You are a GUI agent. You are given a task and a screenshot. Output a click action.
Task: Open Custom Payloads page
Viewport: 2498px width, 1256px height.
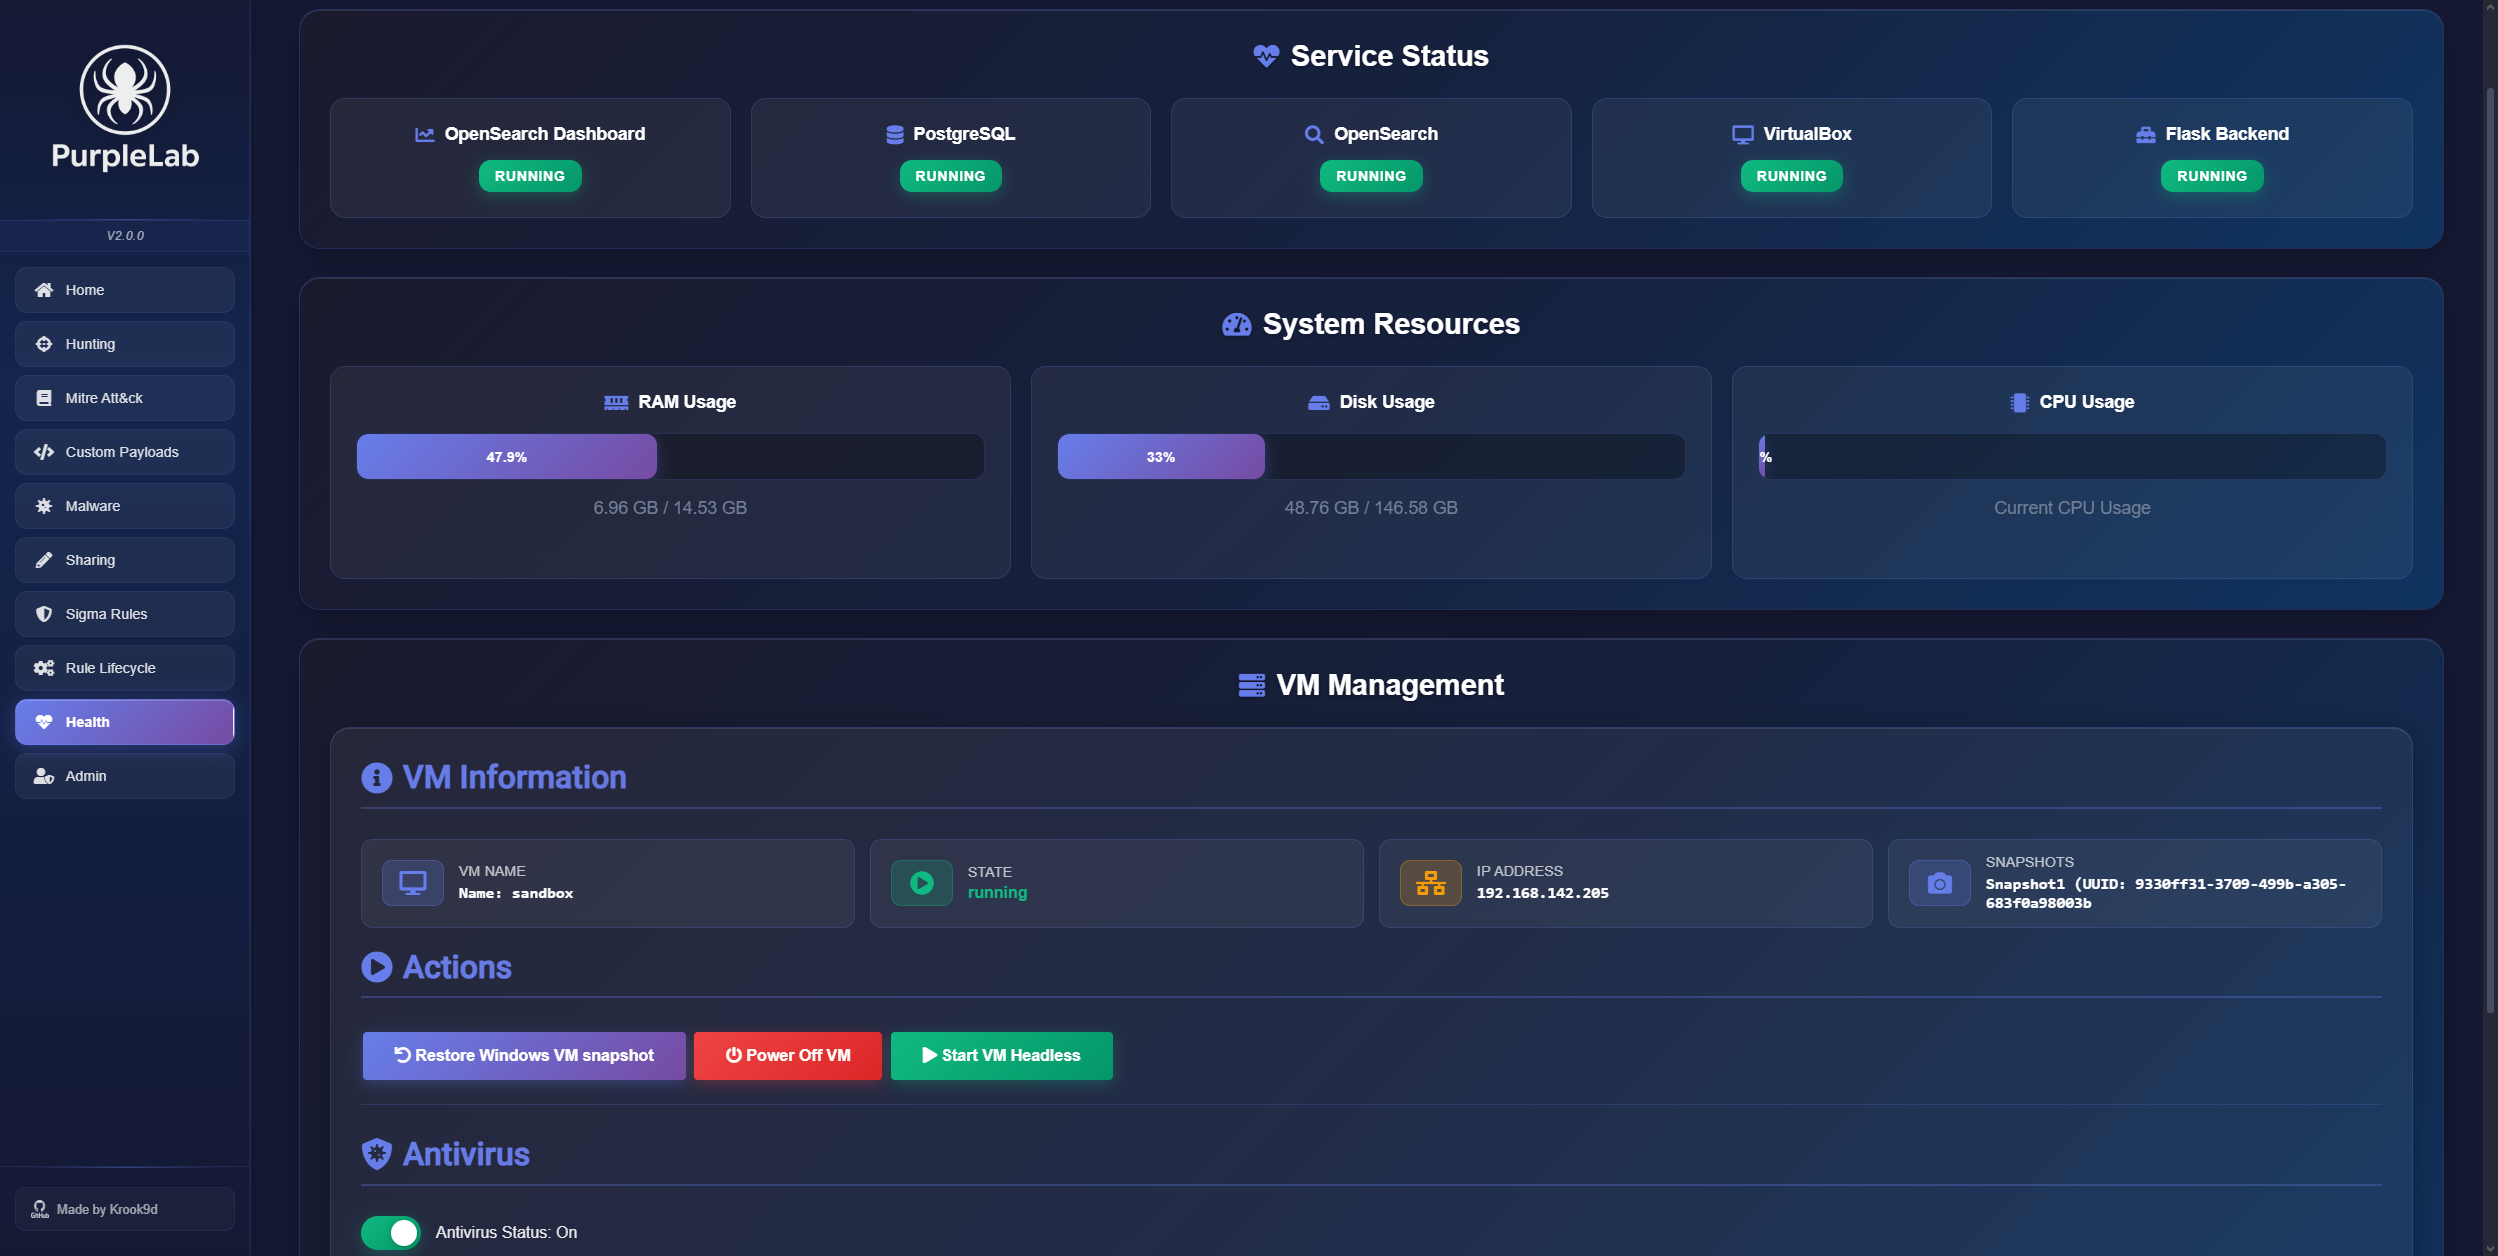click(x=125, y=452)
